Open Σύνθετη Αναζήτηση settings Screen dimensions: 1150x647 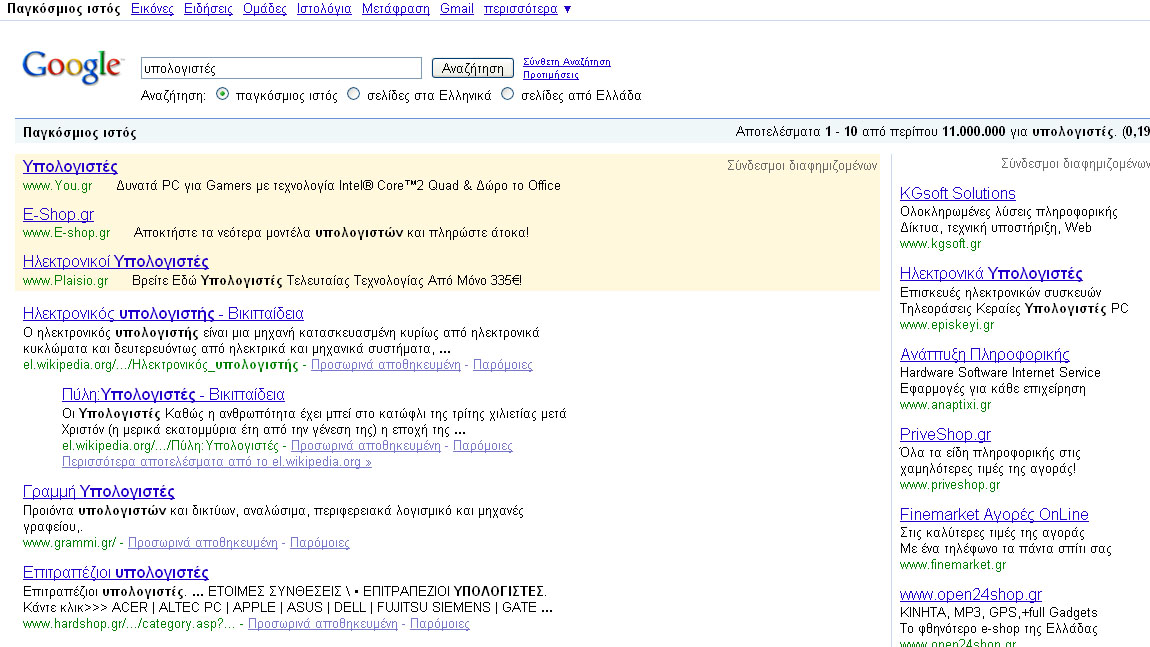pyautogui.click(x=566, y=60)
